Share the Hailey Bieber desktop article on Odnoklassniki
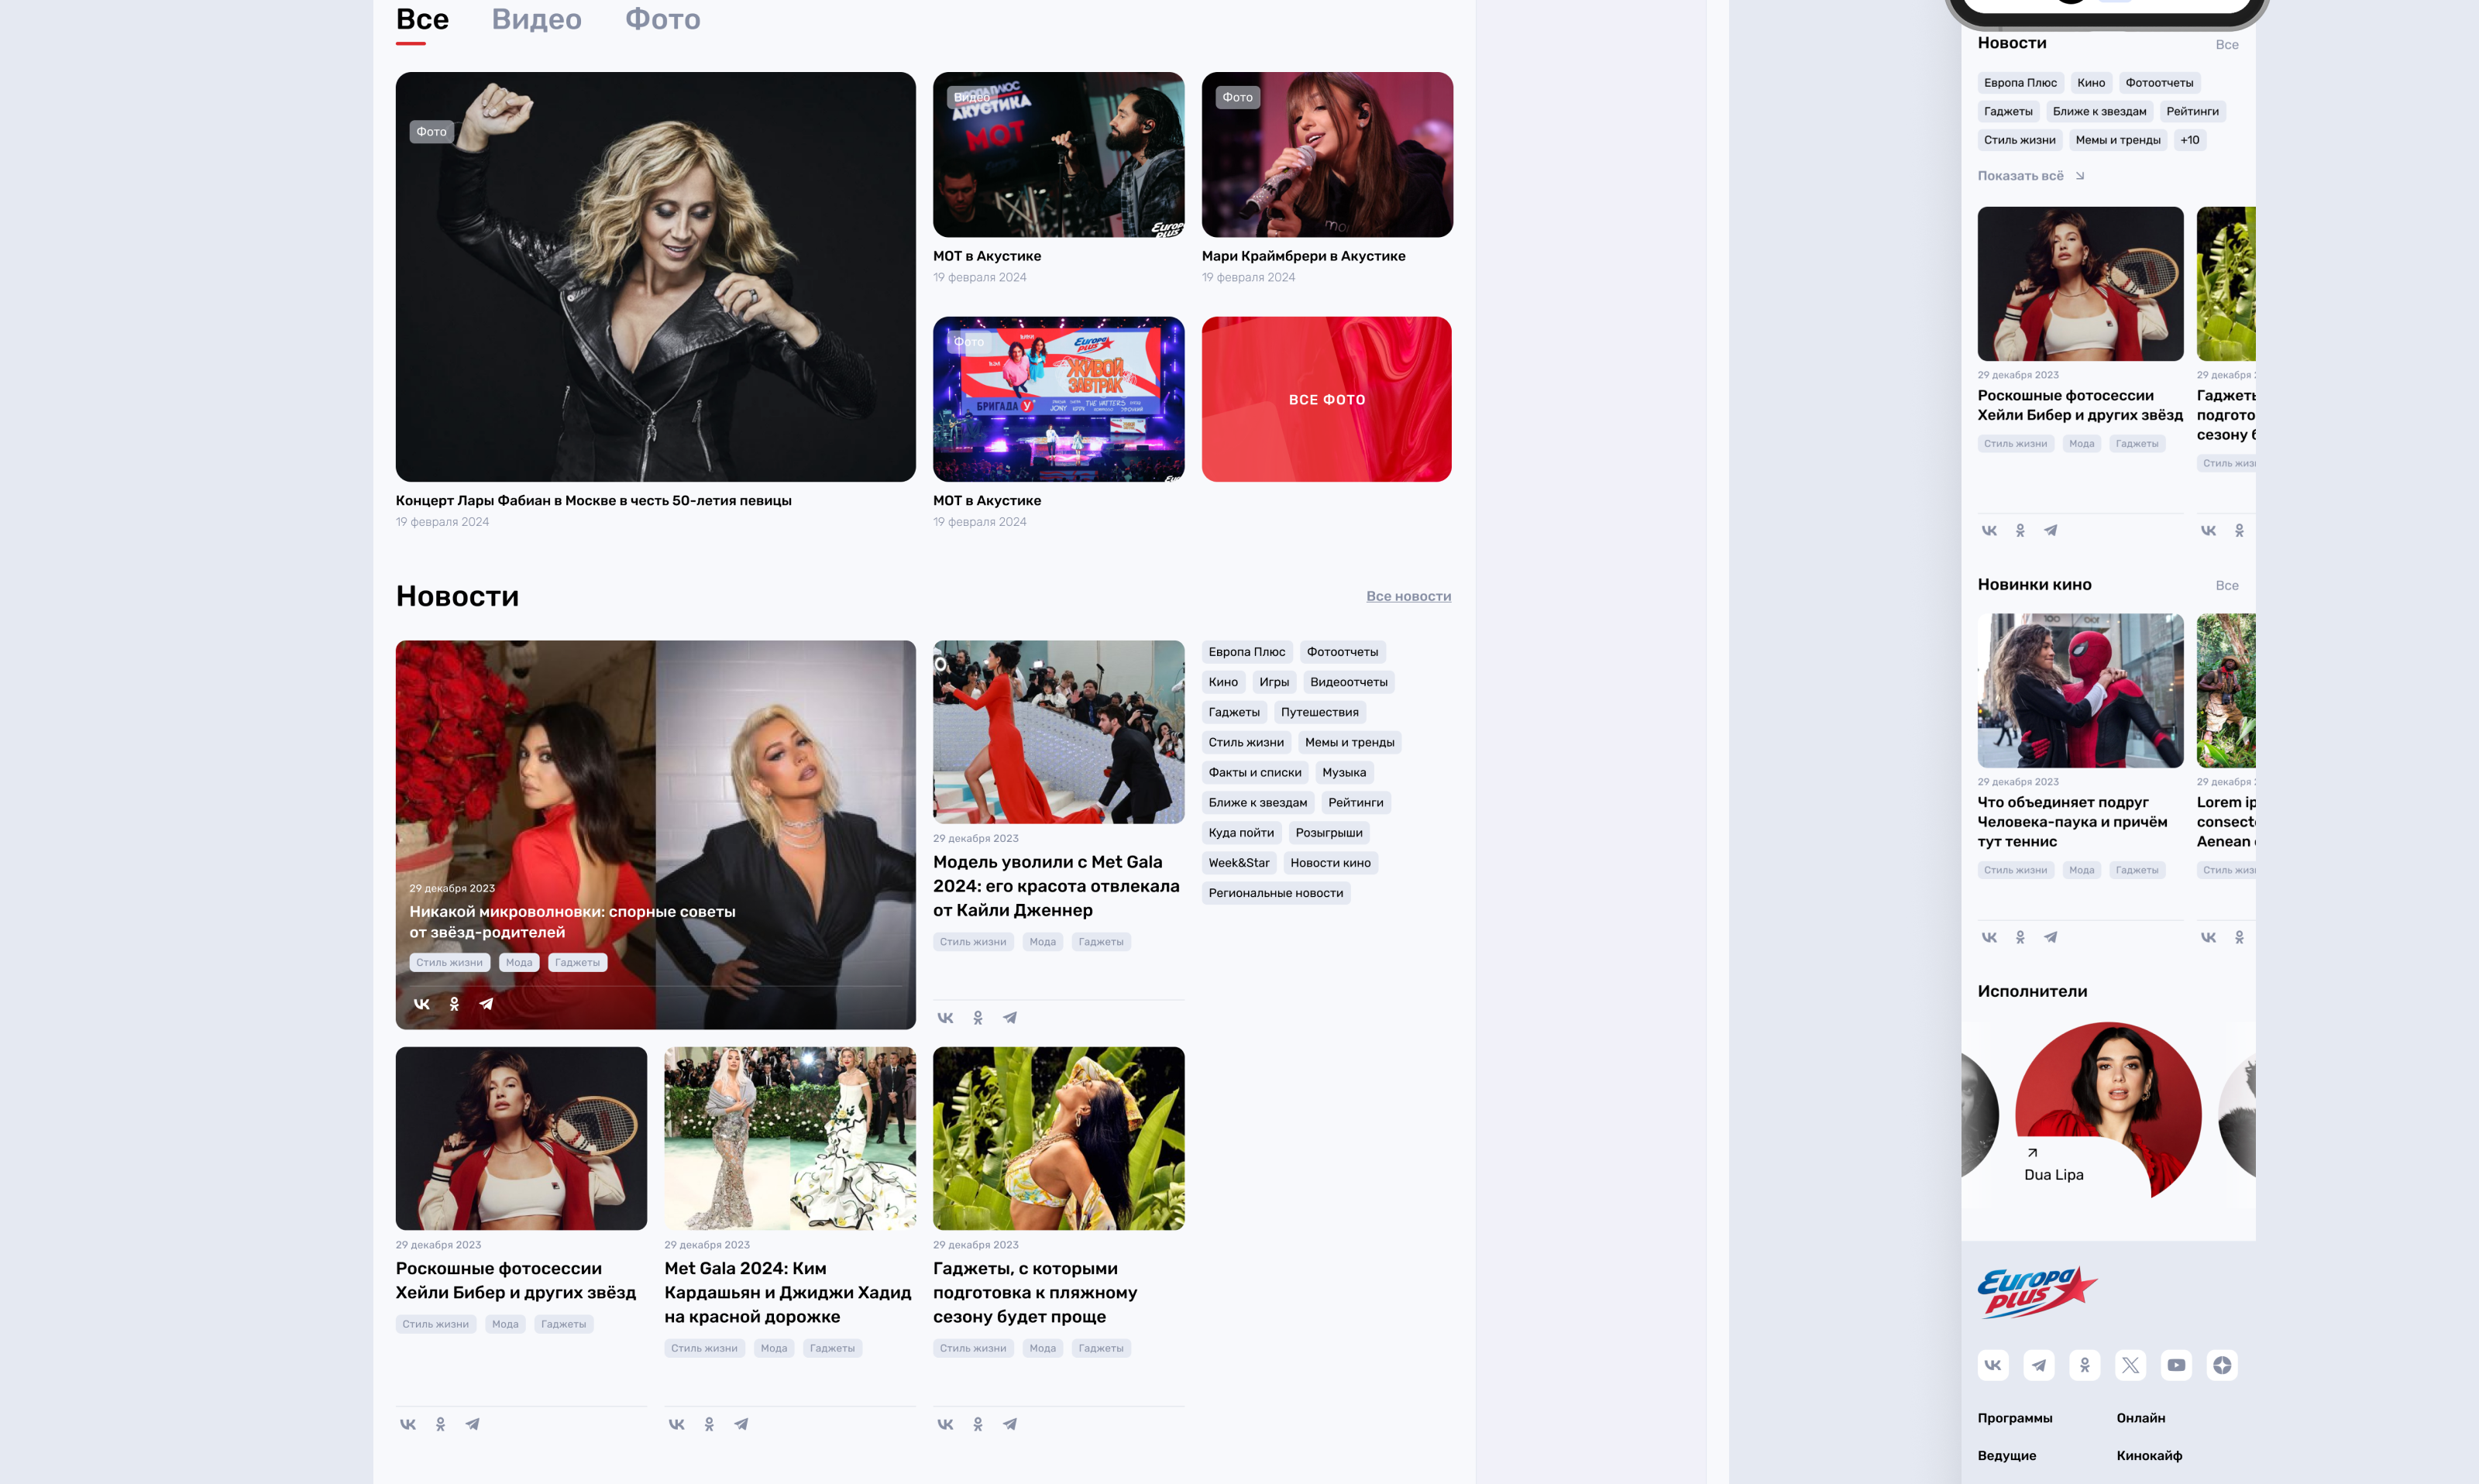 440,1424
